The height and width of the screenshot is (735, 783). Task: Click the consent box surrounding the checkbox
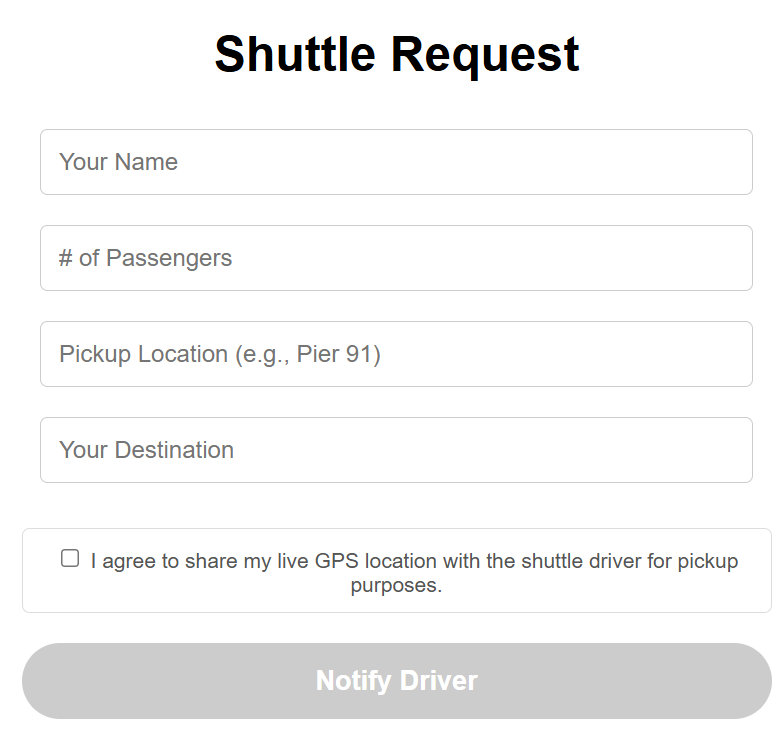(x=396, y=570)
